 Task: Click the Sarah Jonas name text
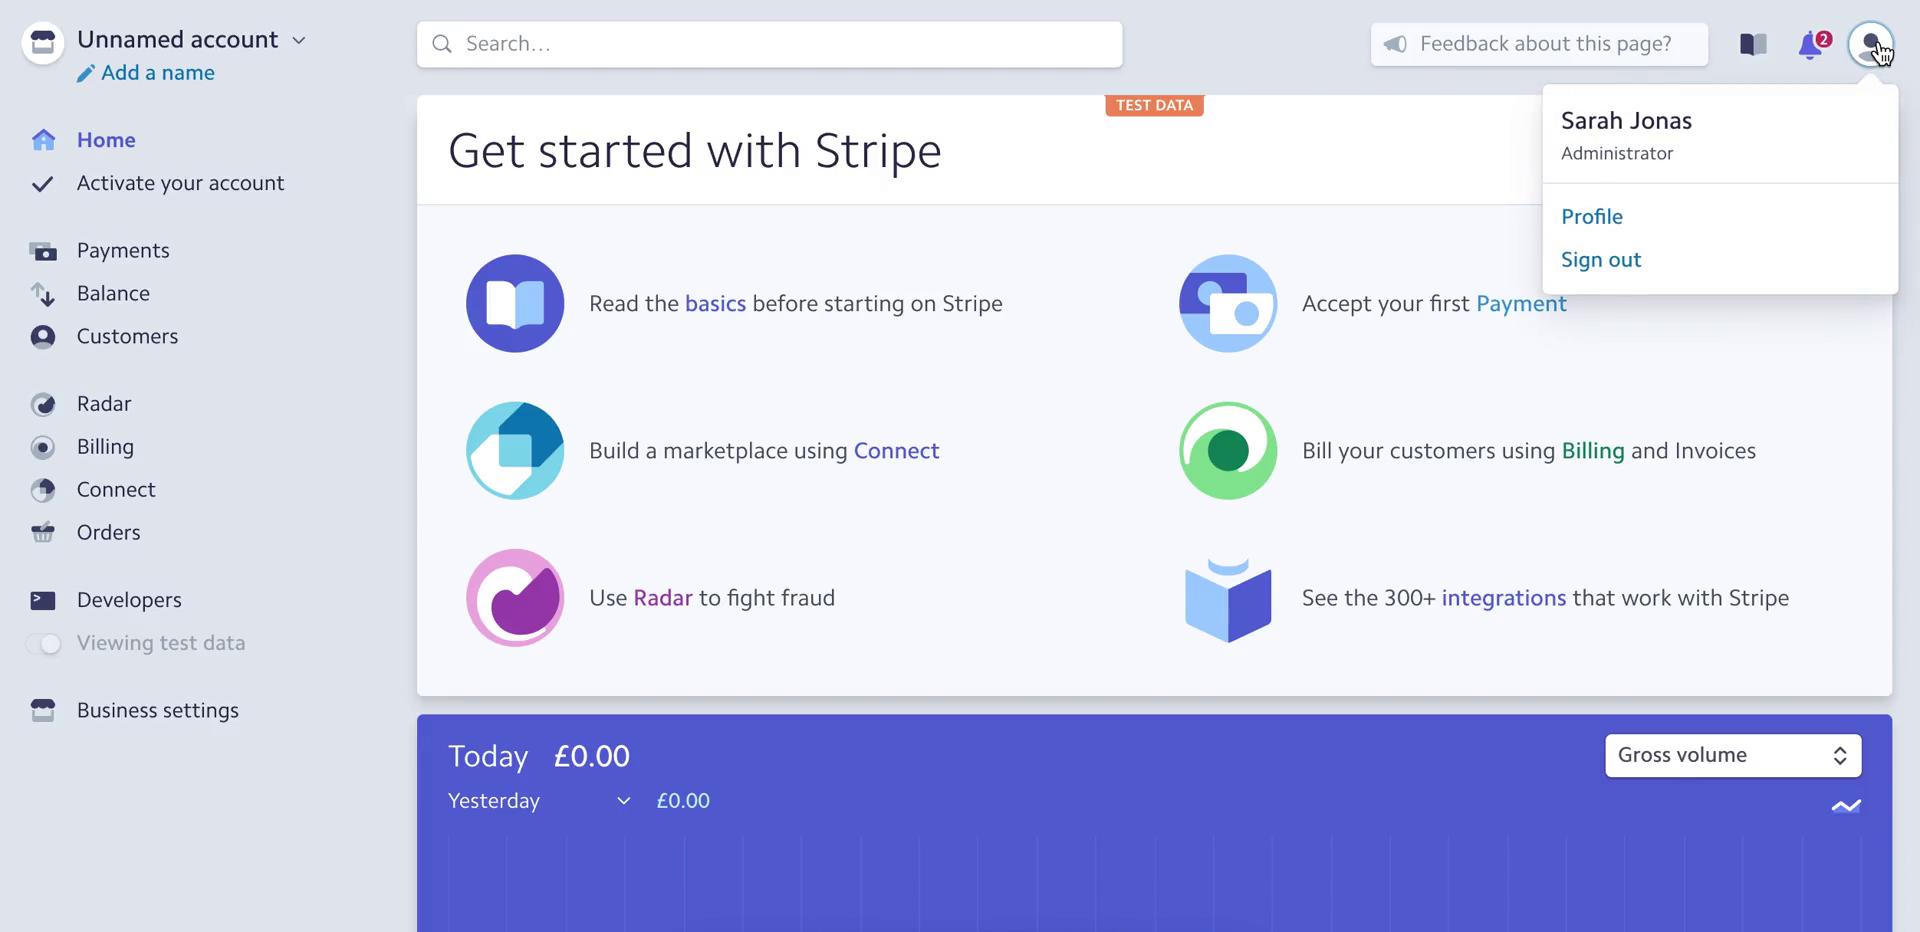coord(1626,121)
